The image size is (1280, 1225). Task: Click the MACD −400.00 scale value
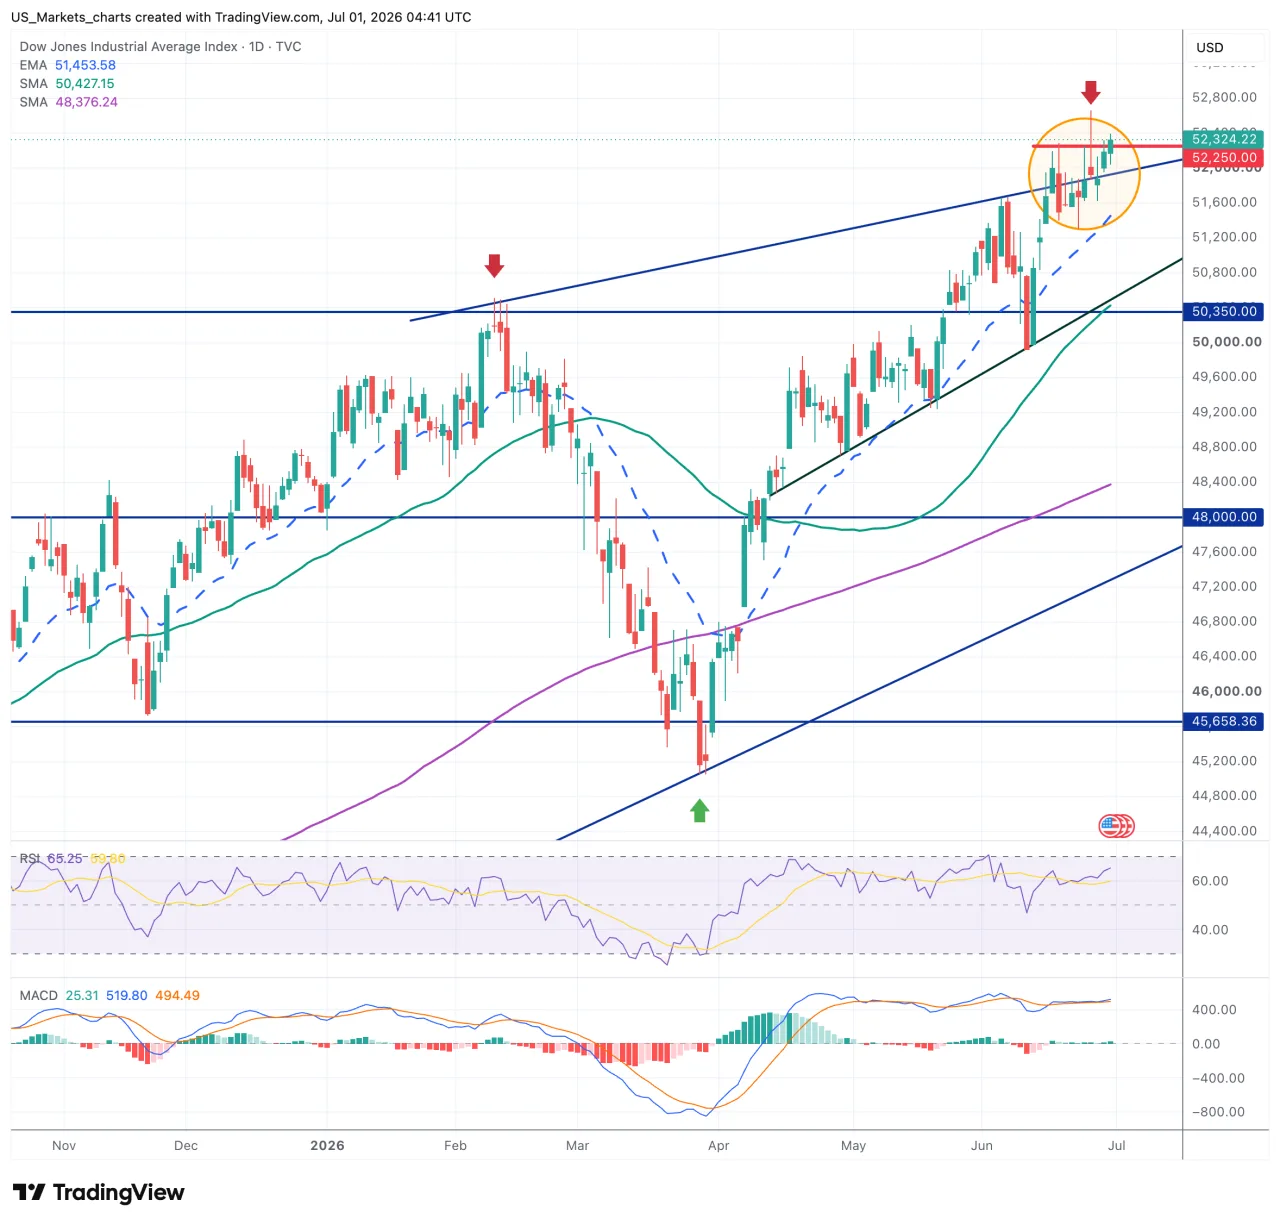coord(1218,1078)
